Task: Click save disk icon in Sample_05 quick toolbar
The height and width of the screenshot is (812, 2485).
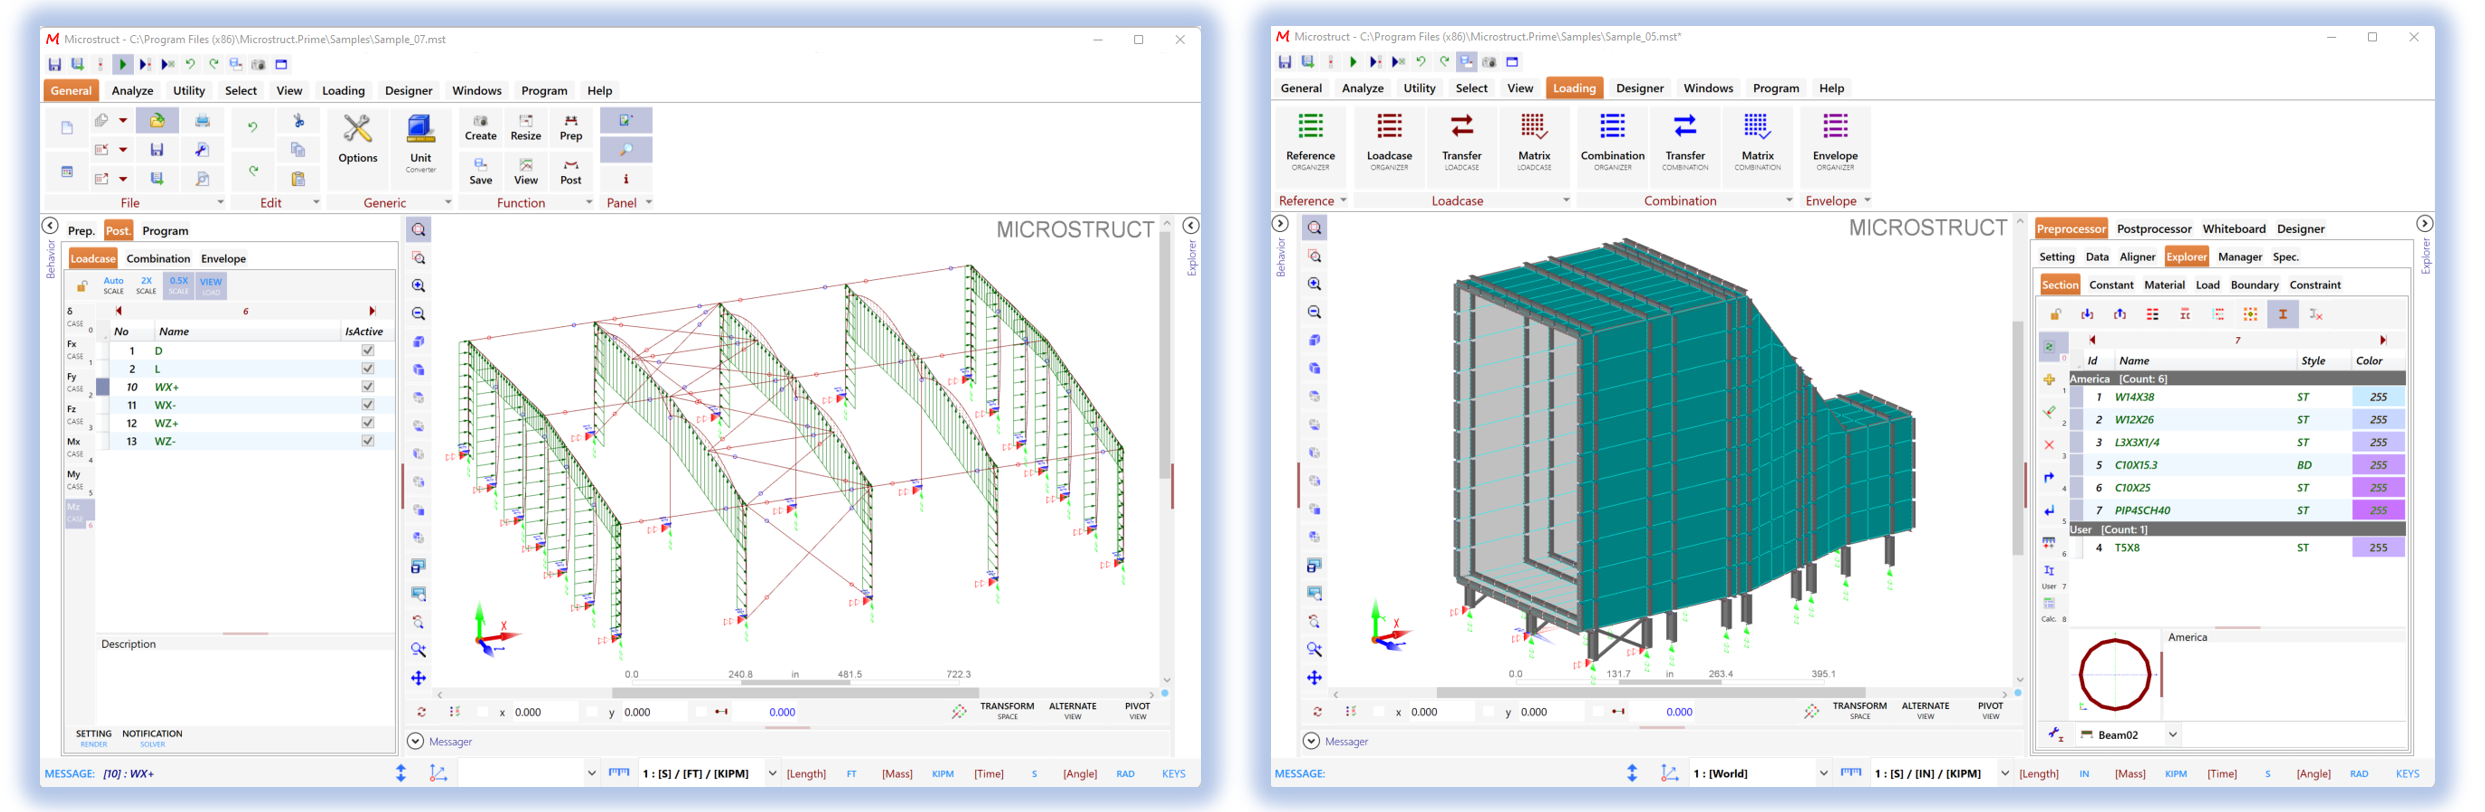Action: [x=1284, y=62]
